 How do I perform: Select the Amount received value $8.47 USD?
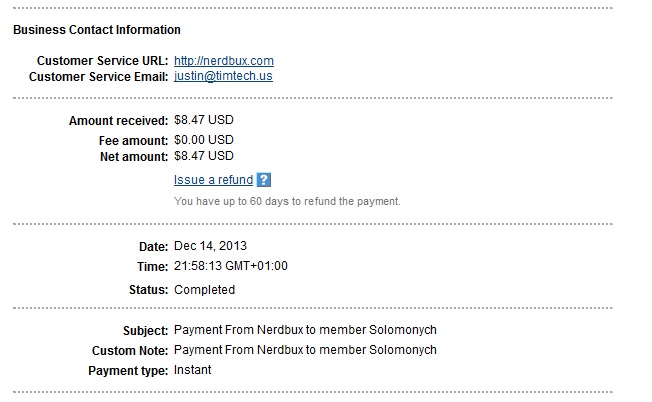(x=204, y=120)
